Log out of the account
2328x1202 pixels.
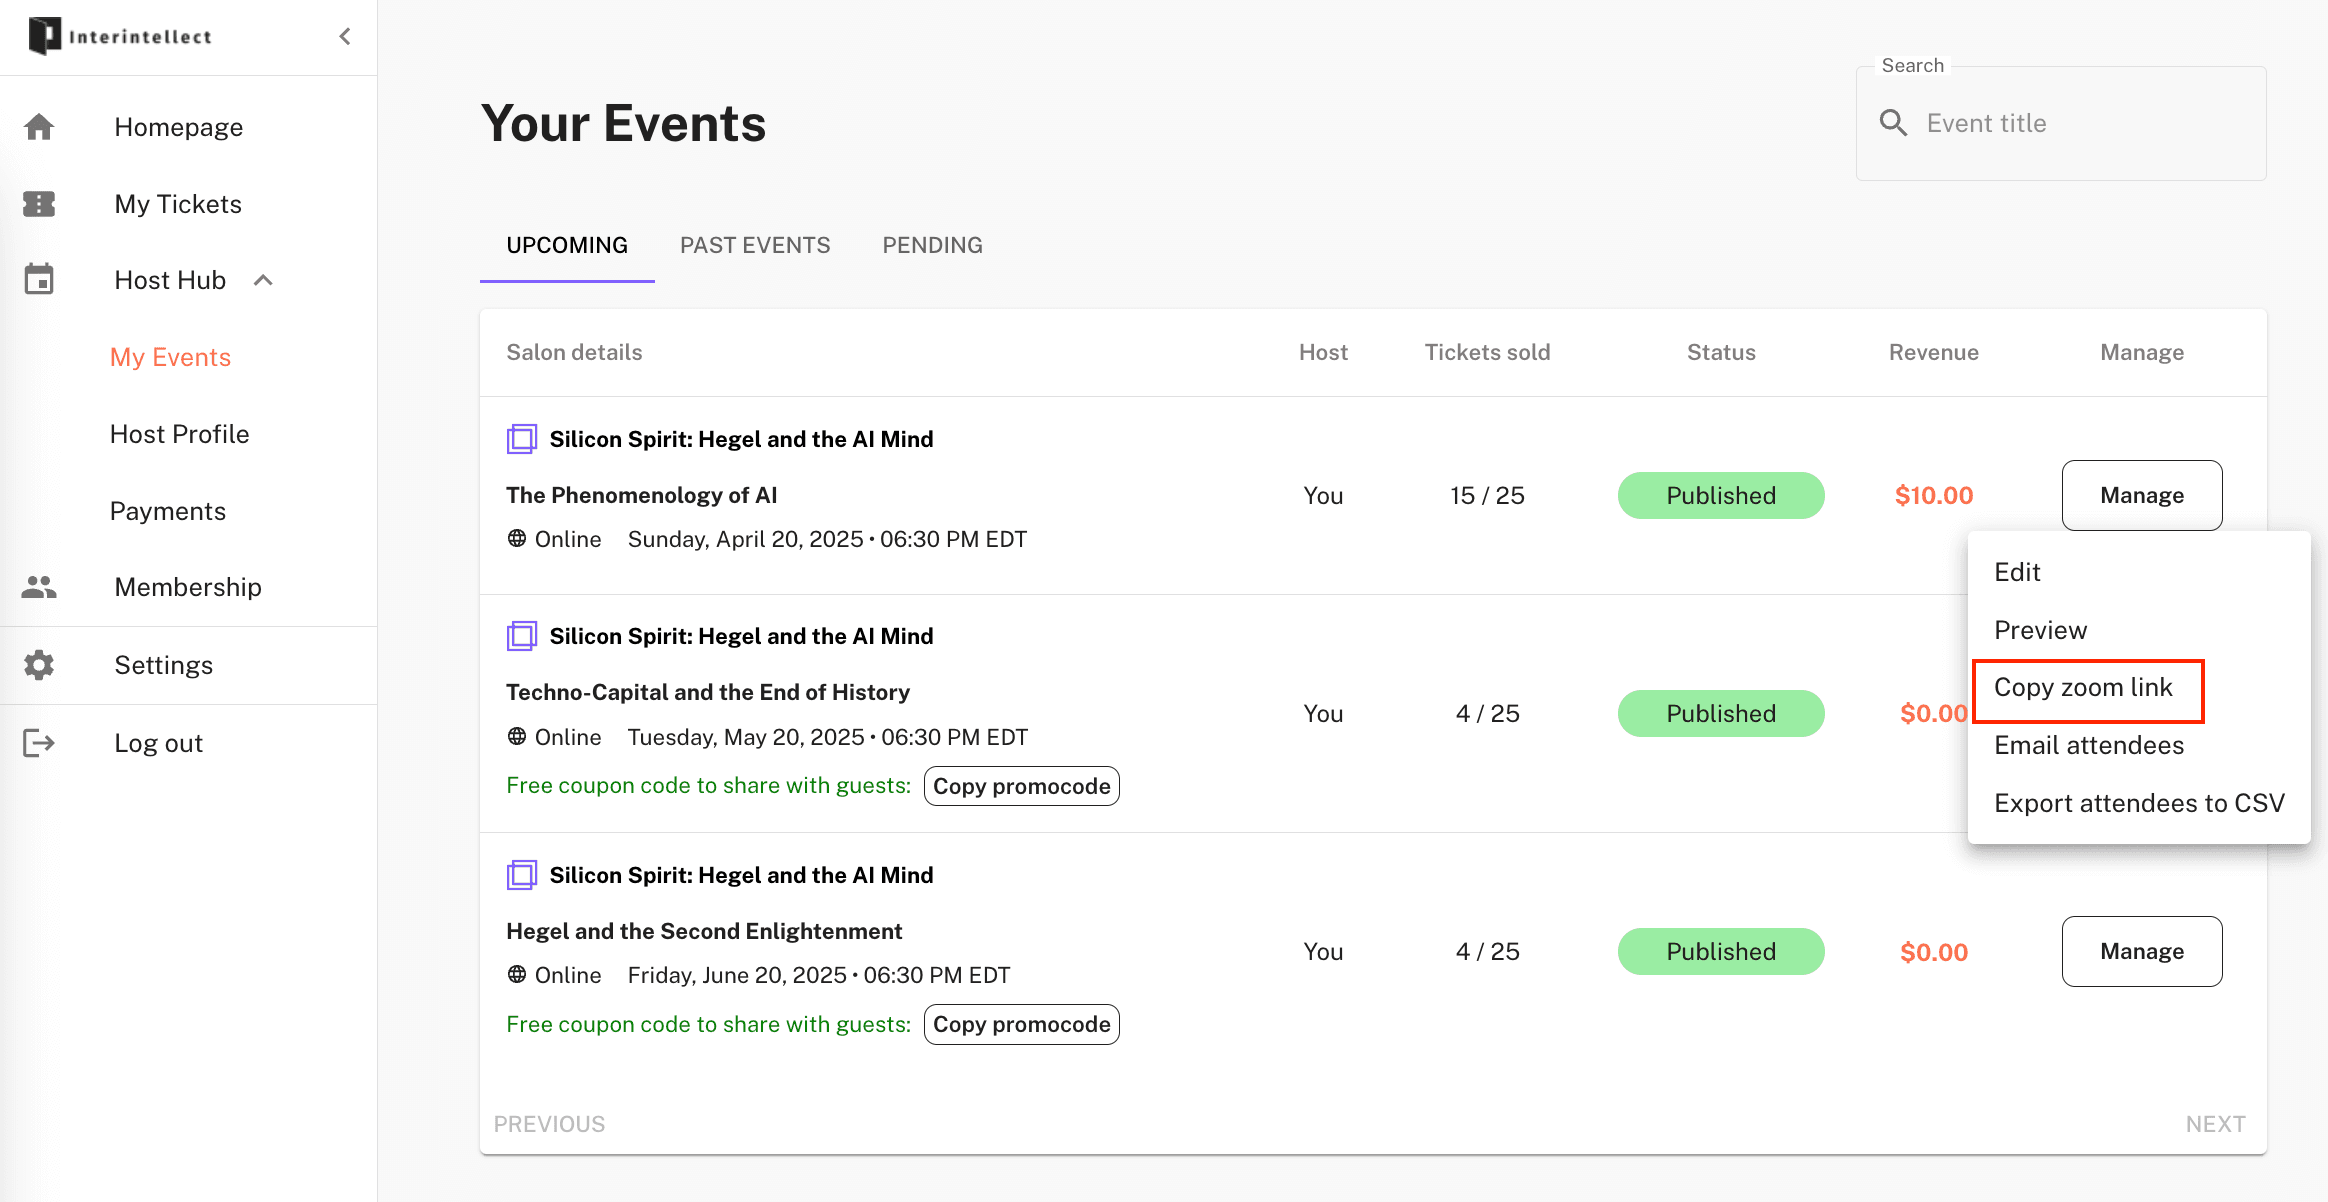[x=159, y=743]
